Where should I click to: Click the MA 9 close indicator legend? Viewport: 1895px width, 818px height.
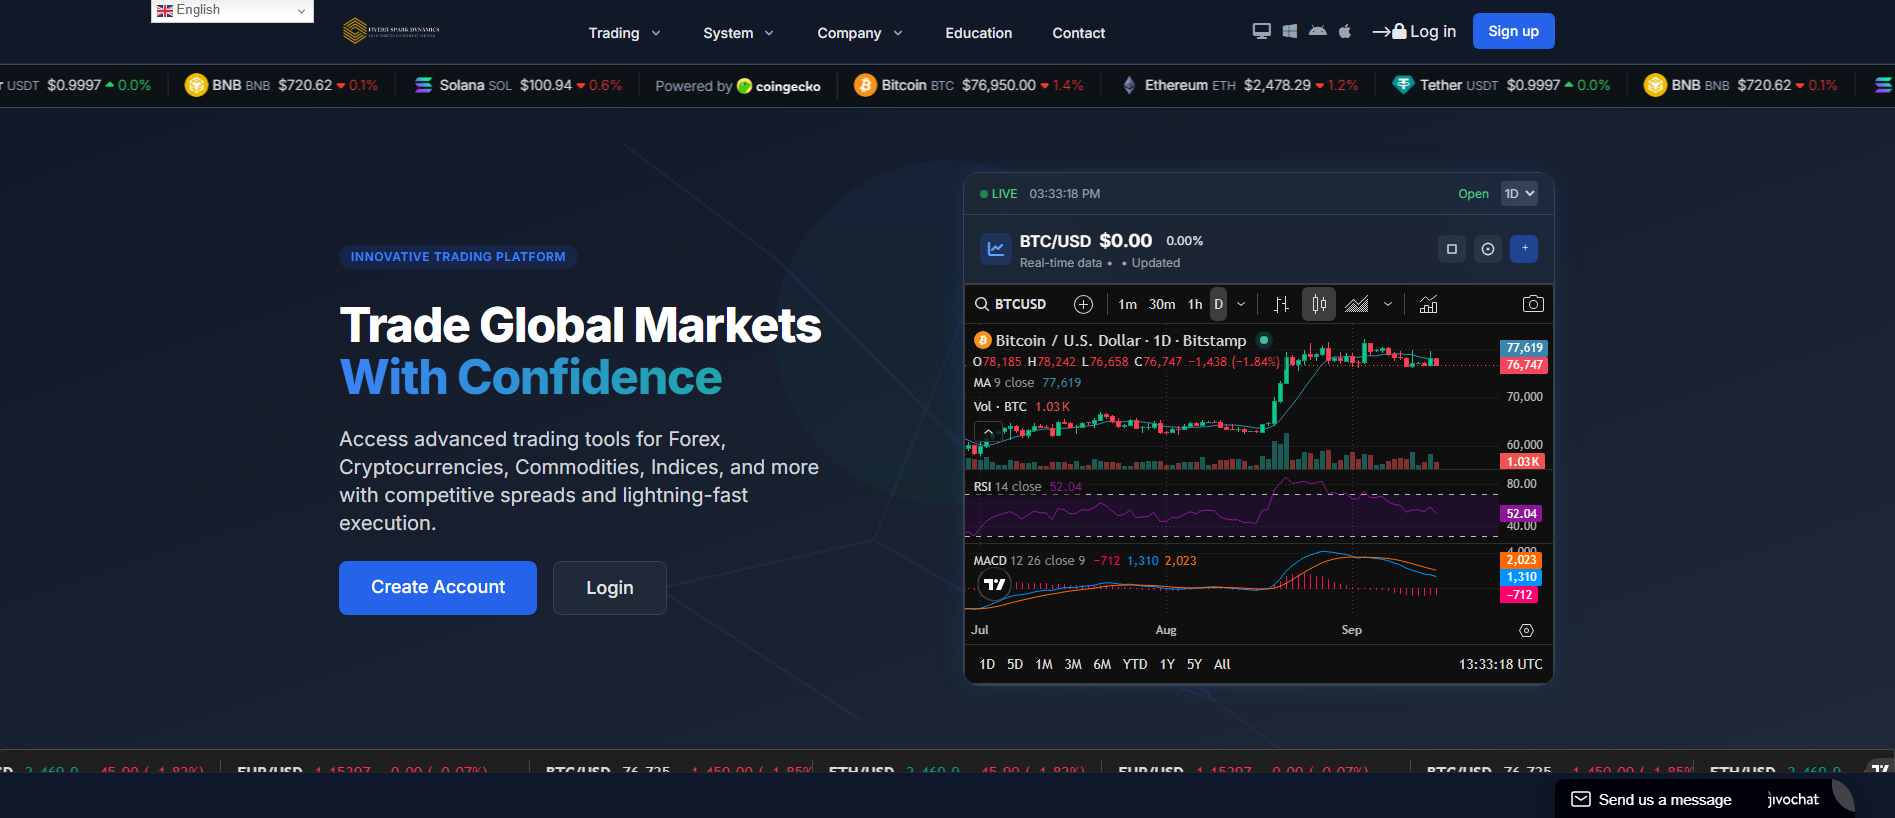pos(1027,383)
